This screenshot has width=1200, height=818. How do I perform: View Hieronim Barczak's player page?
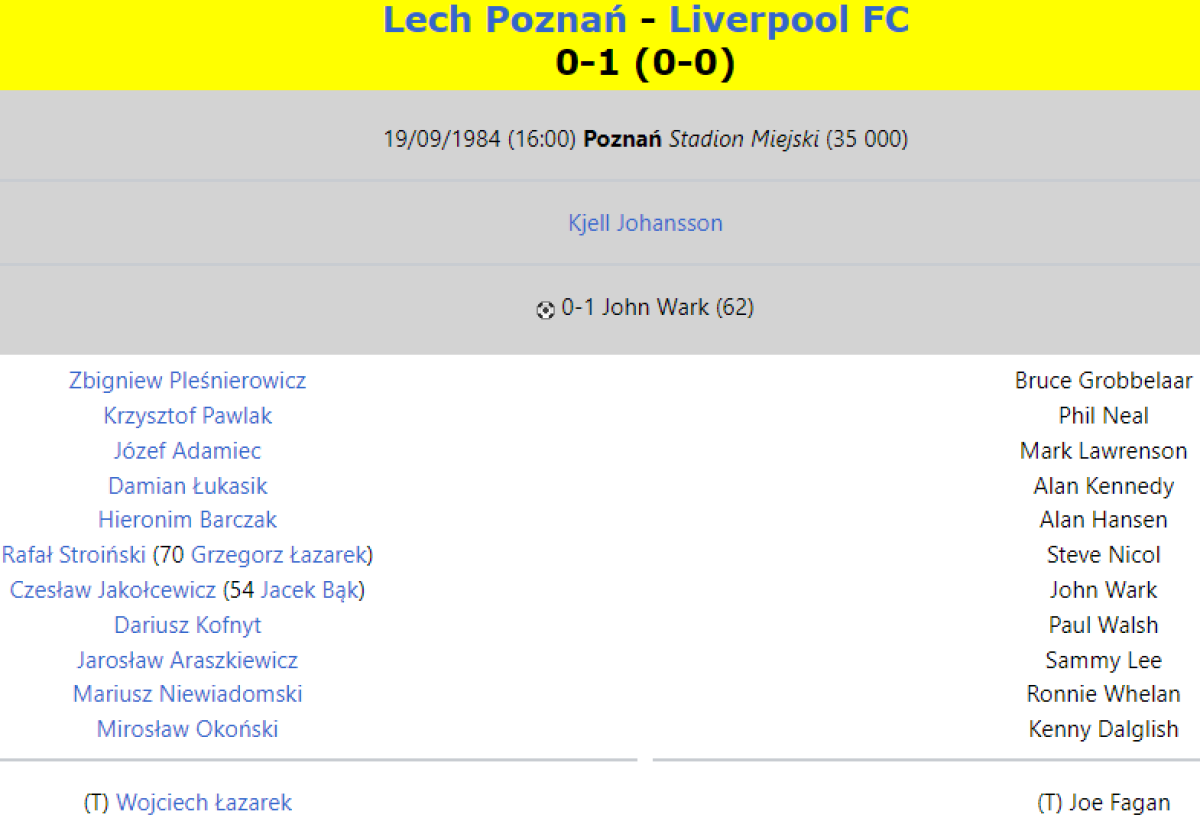[187, 520]
